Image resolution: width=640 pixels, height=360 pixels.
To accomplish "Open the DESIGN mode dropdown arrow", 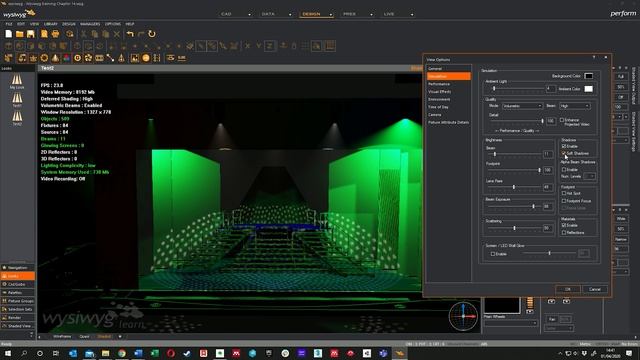I will pos(331,14).
